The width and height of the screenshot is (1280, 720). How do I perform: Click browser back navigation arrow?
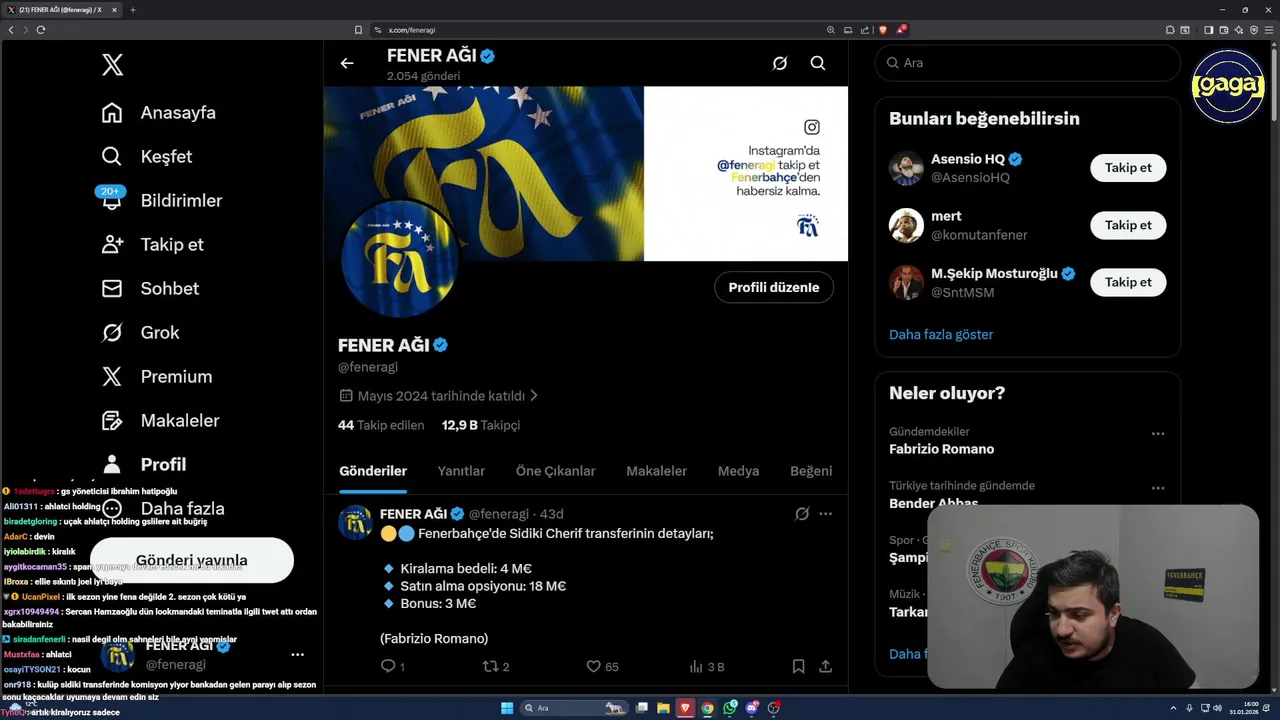coord(11,30)
